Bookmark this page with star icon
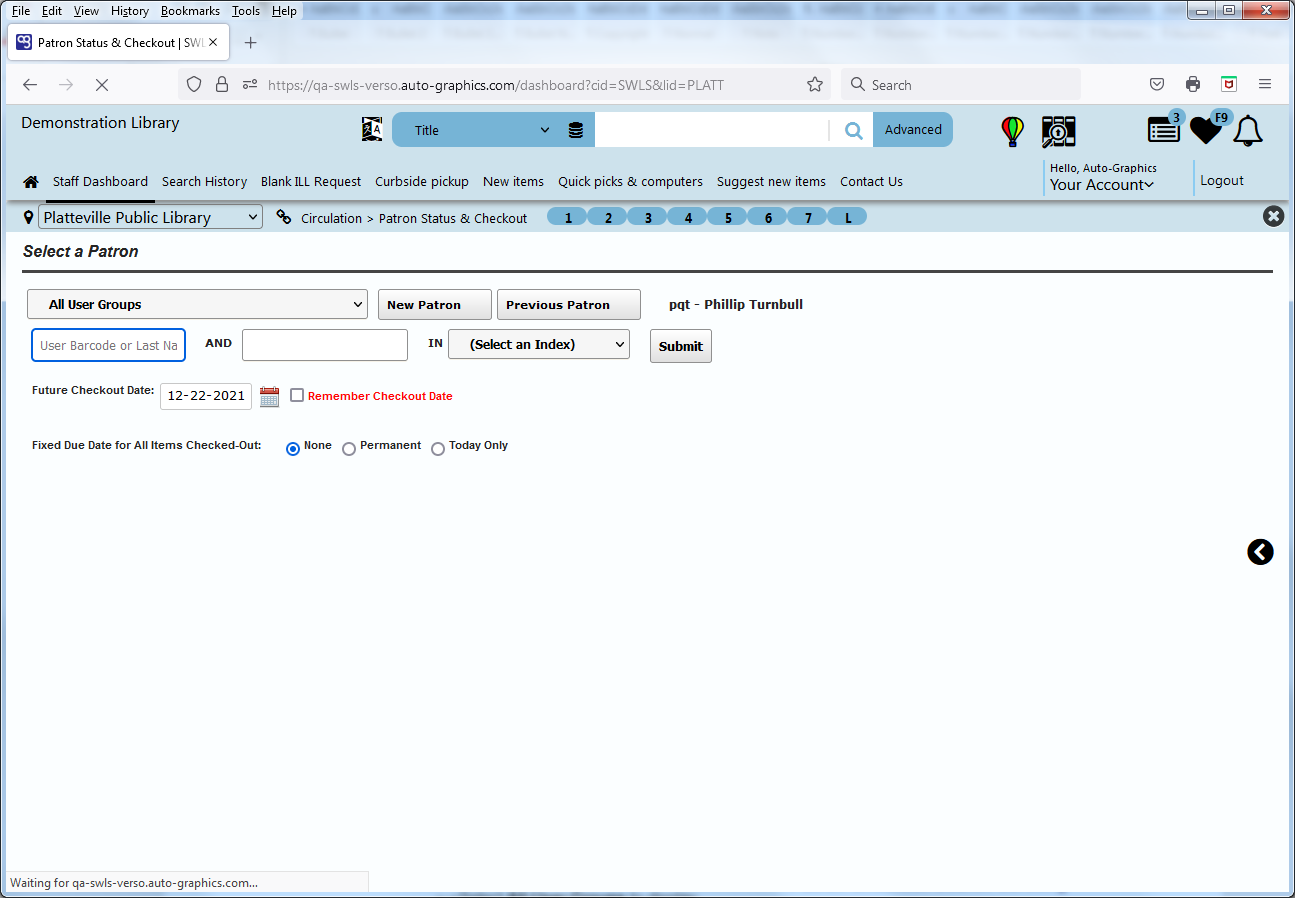The width and height of the screenshot is (1295, 898). (x=815, y=85)
